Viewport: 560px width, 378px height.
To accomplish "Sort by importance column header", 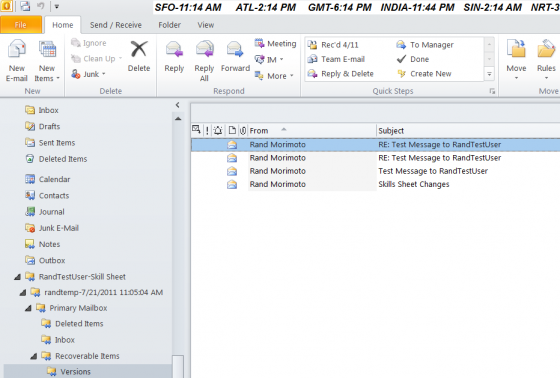I will tap(207, 131).
